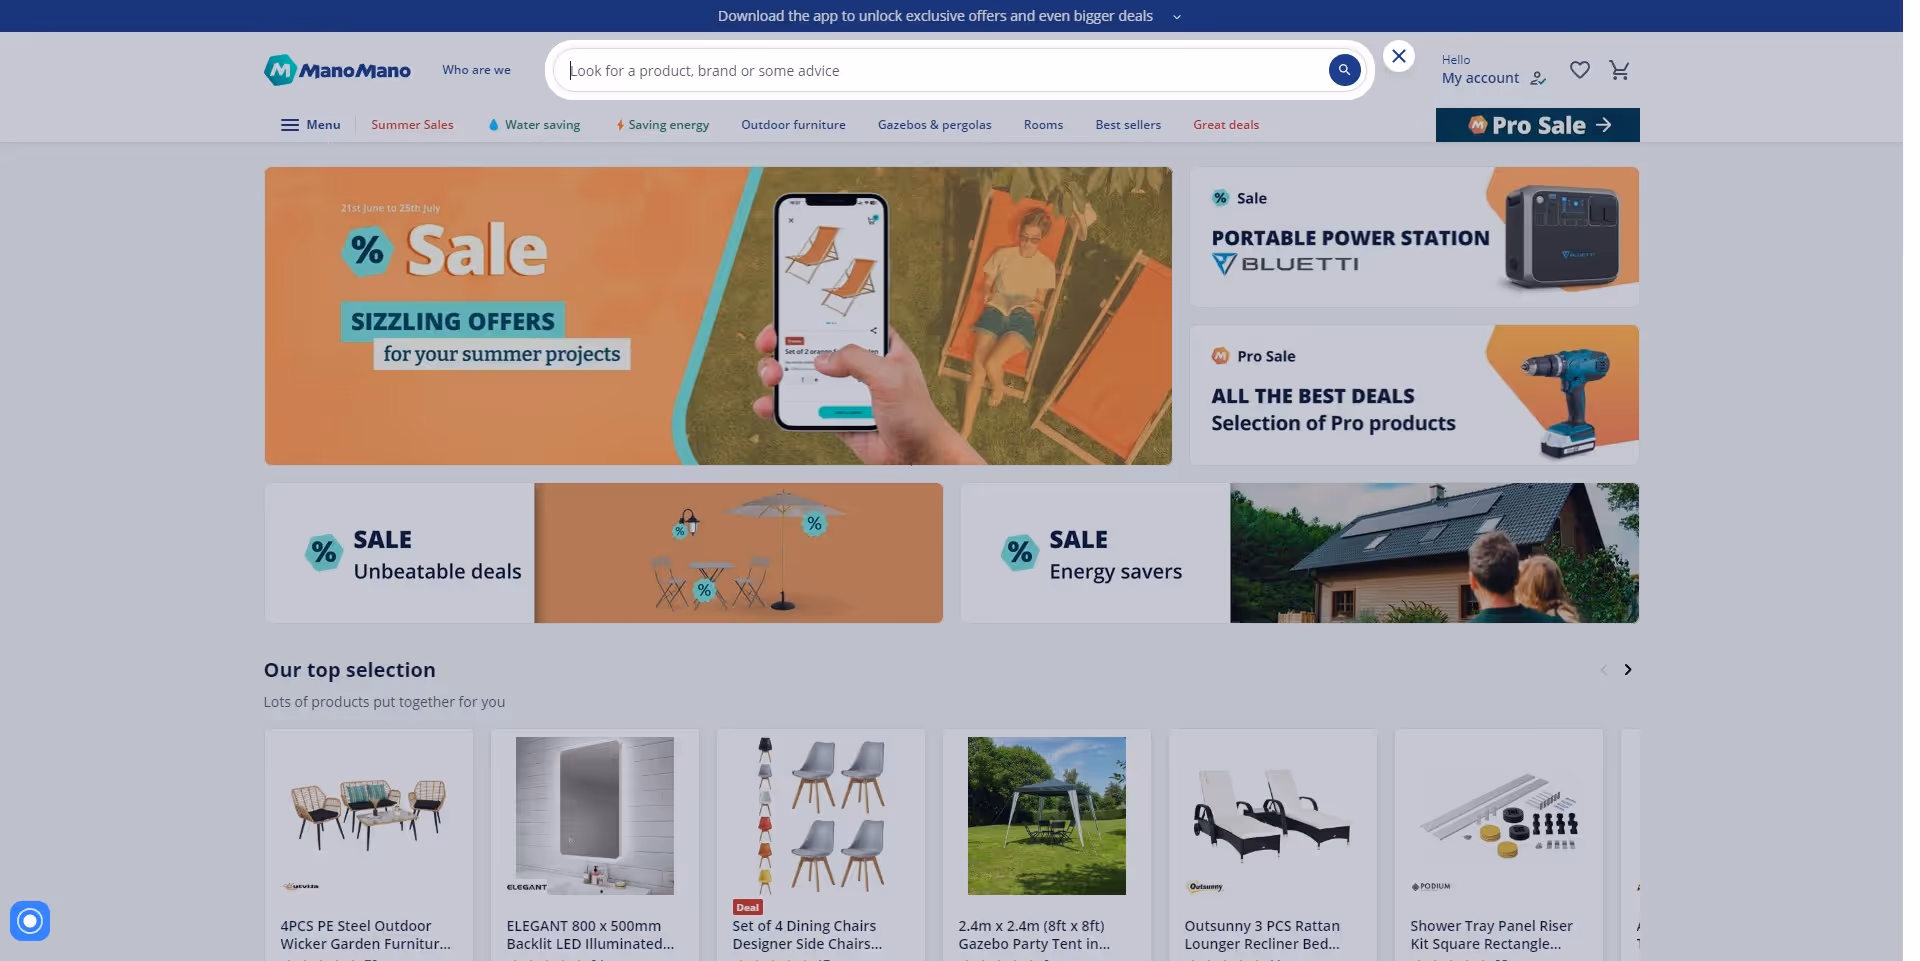Click the wicker garden furniture product image
The width and height of the screenshot is (1920, 961).
[369, 815]
